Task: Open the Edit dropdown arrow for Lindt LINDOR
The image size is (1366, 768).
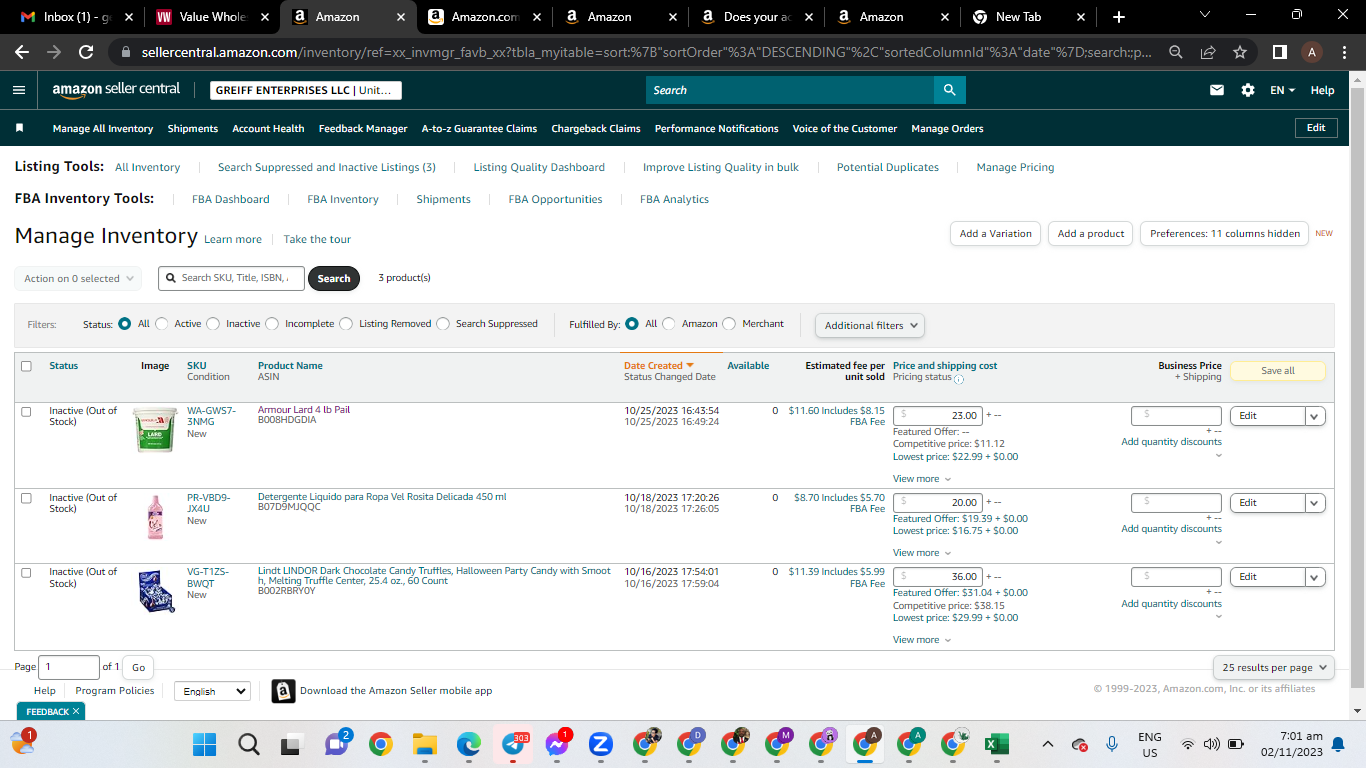Action: point(1315,577)
